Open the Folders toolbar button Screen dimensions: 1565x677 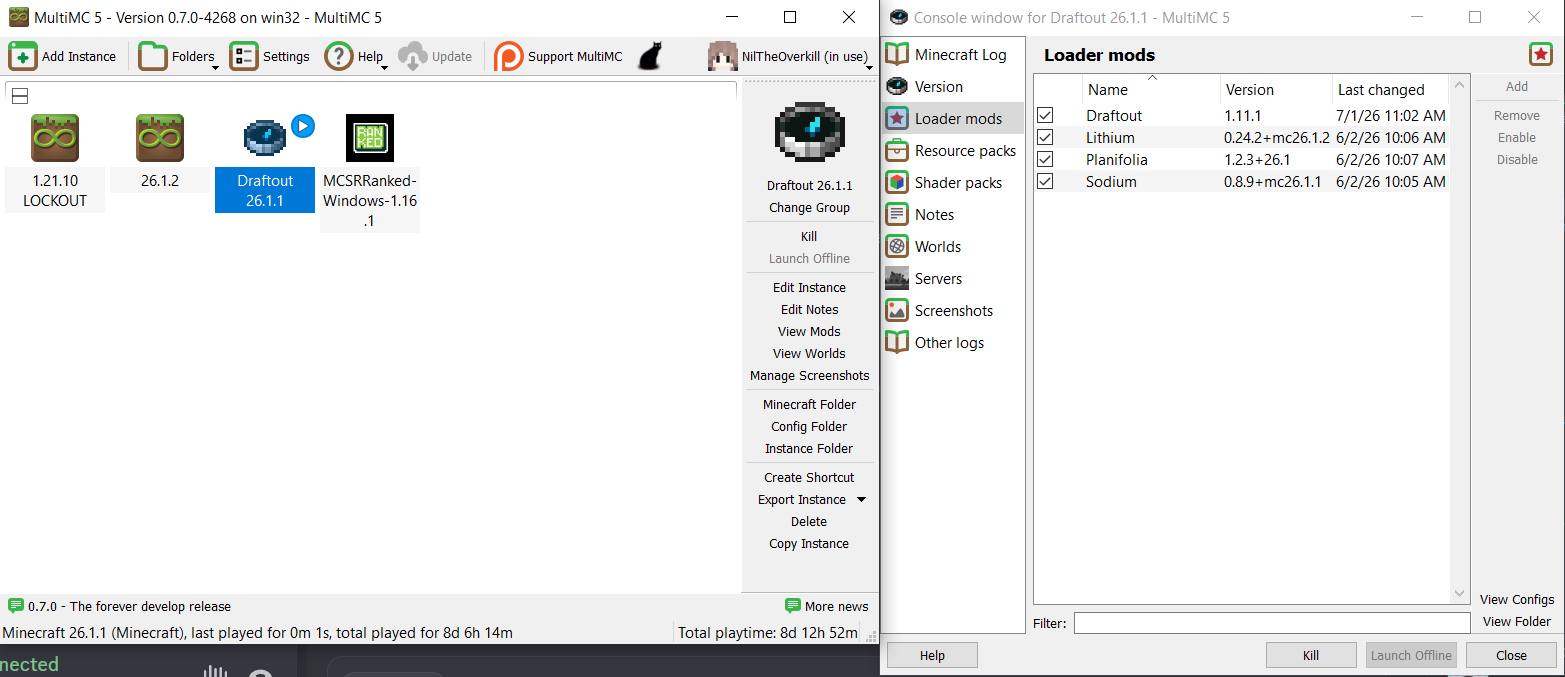[175, 57]
